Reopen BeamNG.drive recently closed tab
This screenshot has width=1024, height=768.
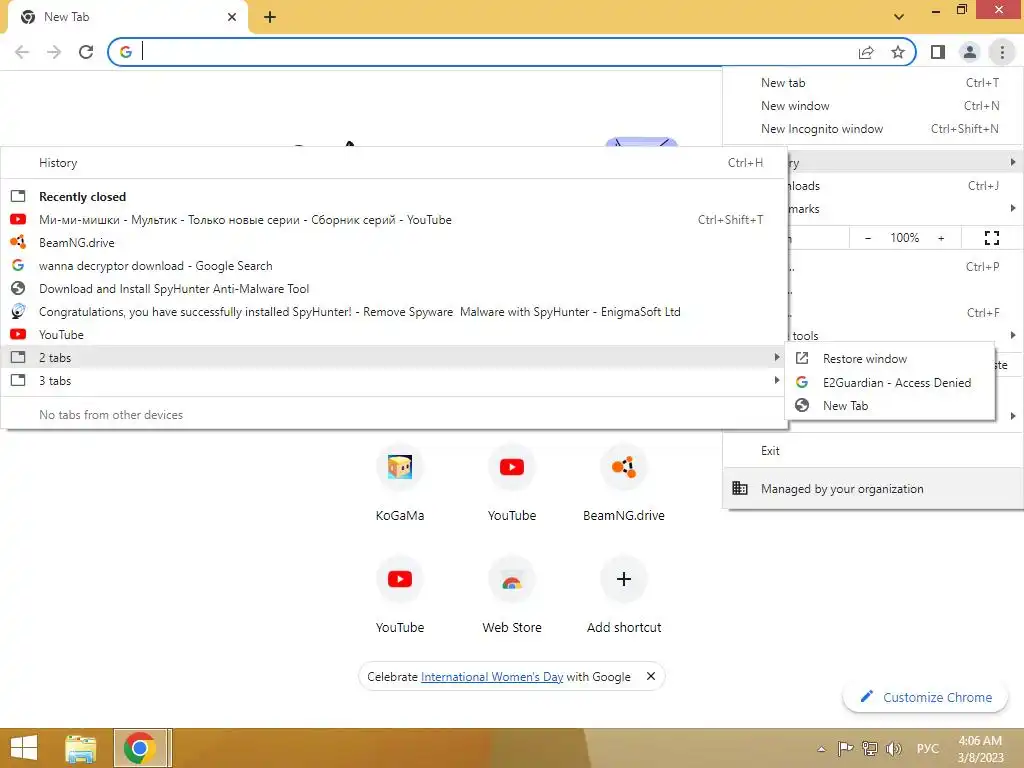(394, 243)
